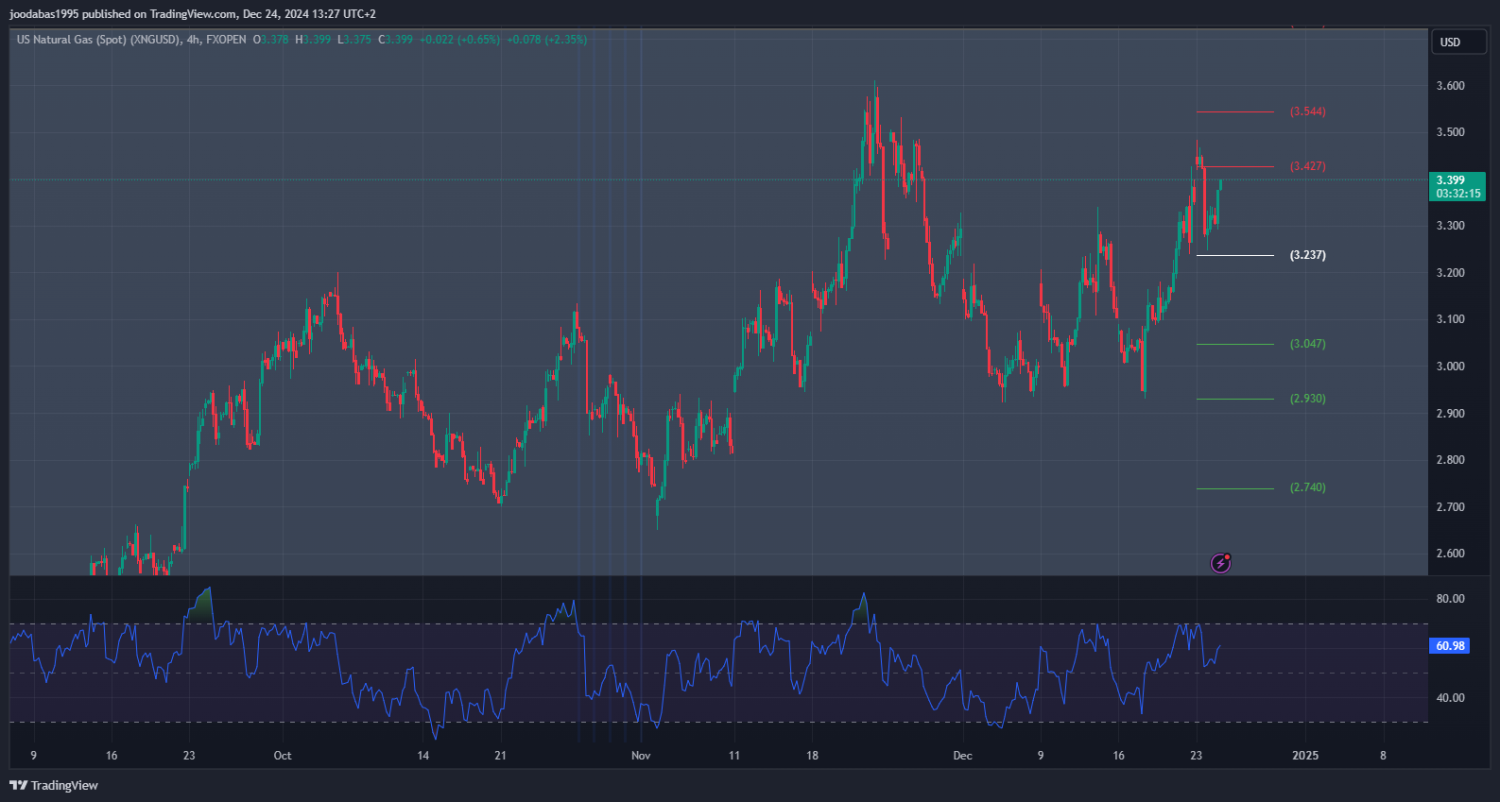Click the 3.600 mark on price scale

click(x=1450, y=86)
